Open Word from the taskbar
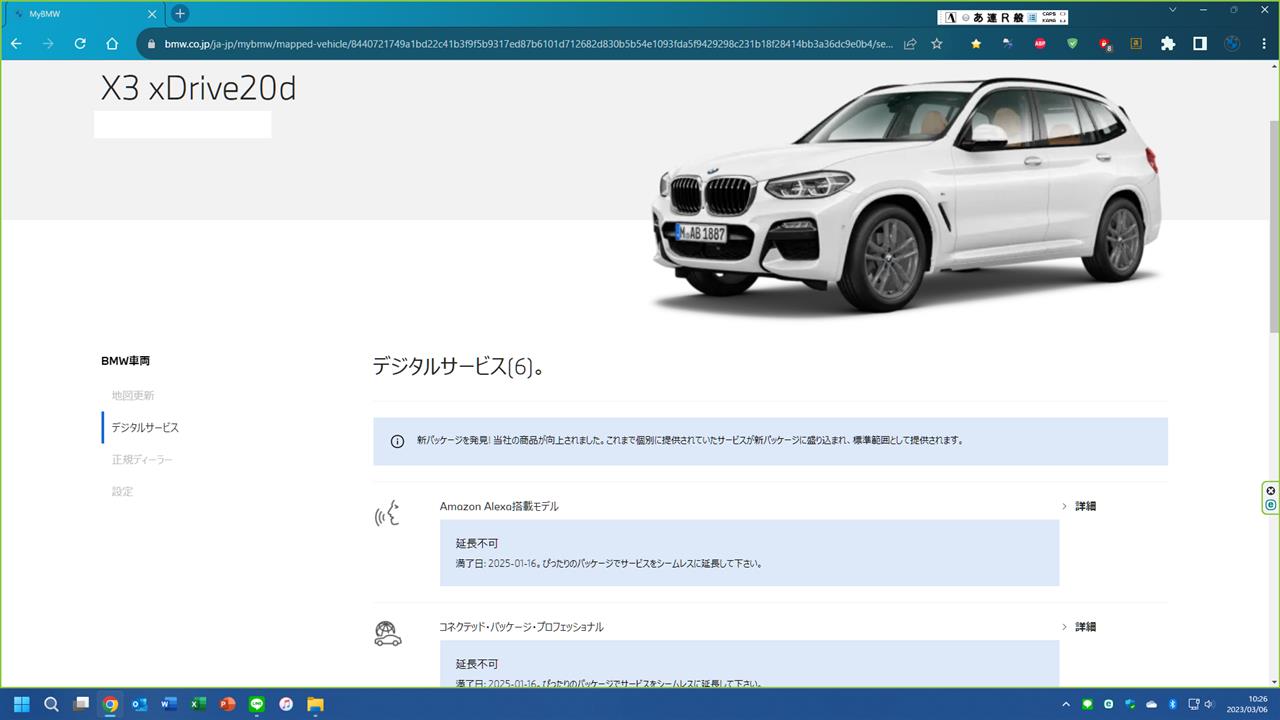The height and width of the screenshot is (720, 1280). coord(168,704)
